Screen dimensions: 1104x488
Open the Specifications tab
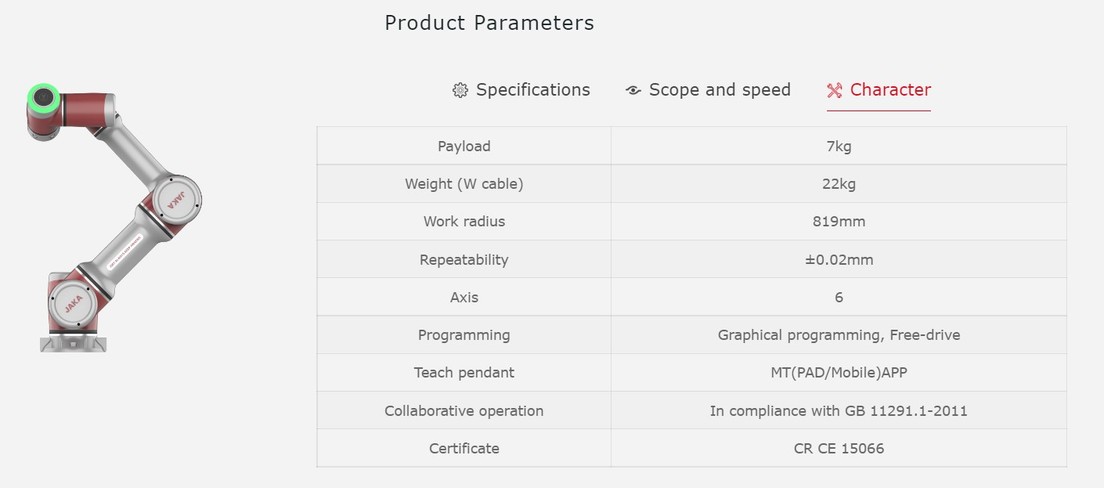click(x=532, y=90)
